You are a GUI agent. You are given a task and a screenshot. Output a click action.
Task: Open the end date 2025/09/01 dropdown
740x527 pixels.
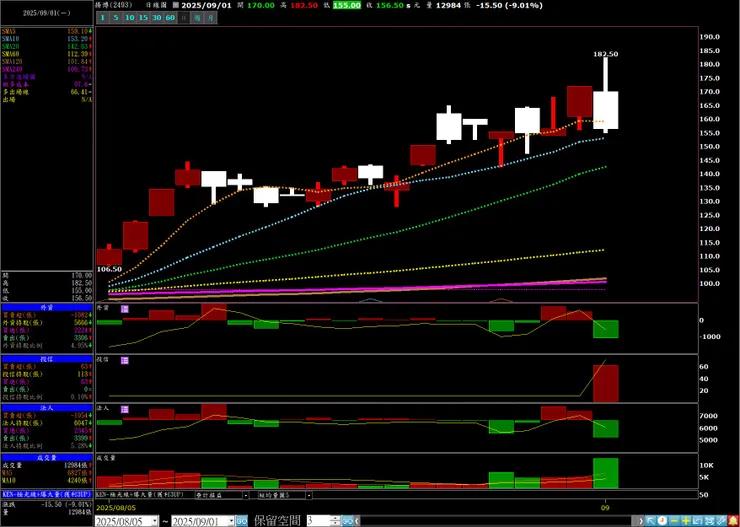[x=231, y=521]
